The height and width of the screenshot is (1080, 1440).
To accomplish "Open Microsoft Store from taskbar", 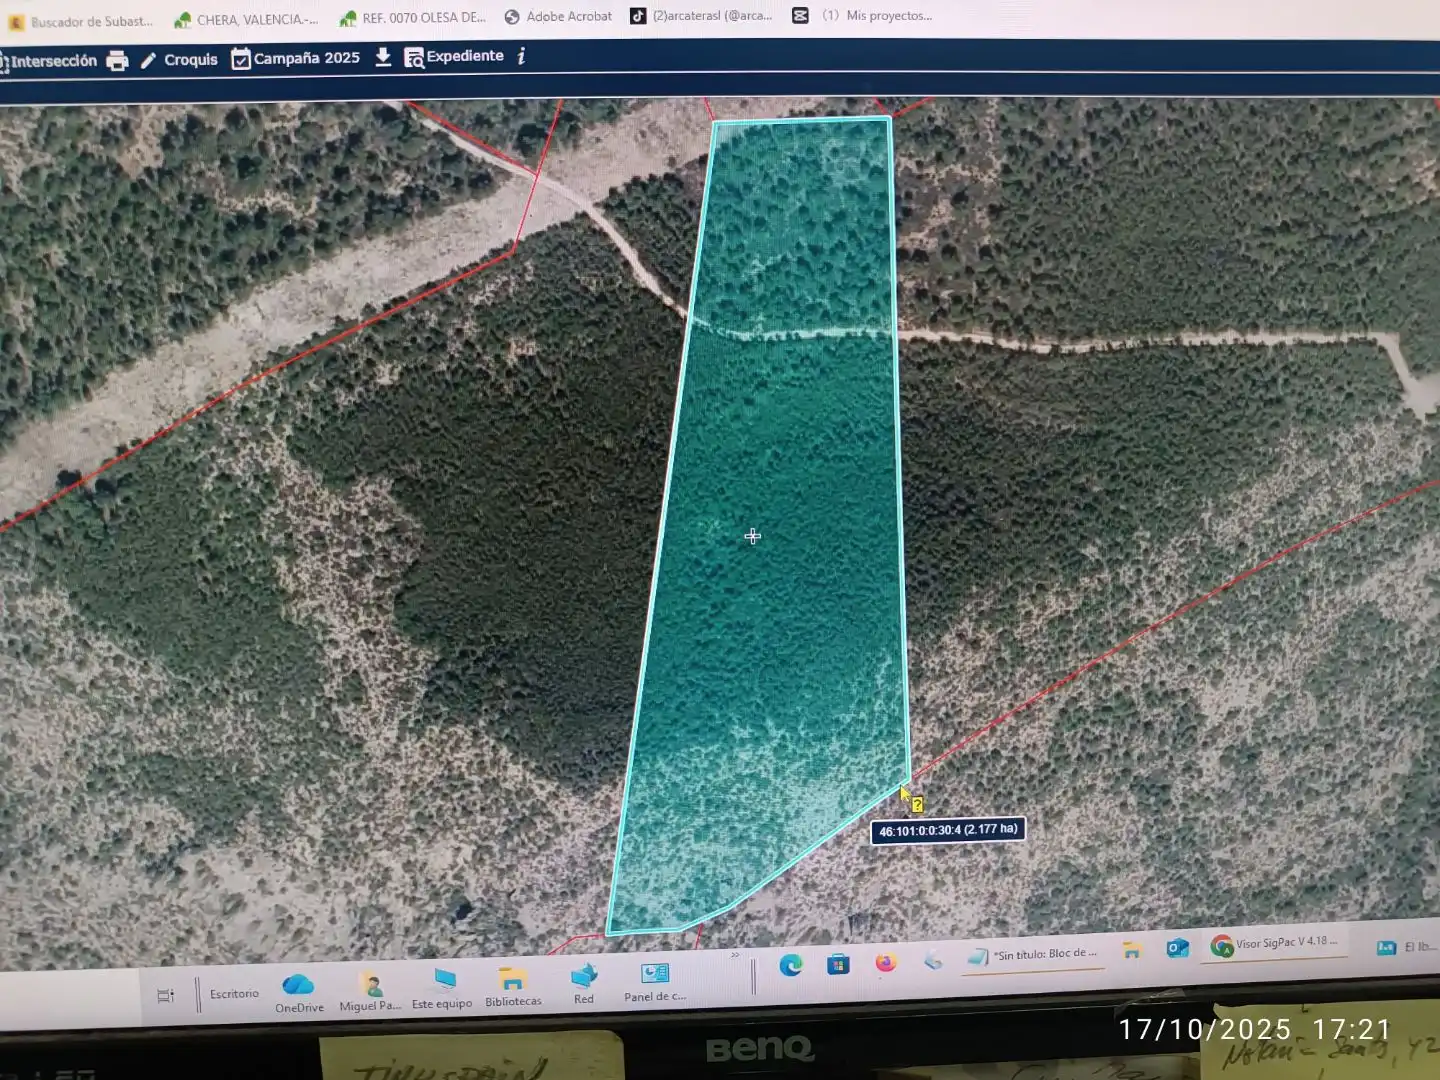I will tap(838, 964).
